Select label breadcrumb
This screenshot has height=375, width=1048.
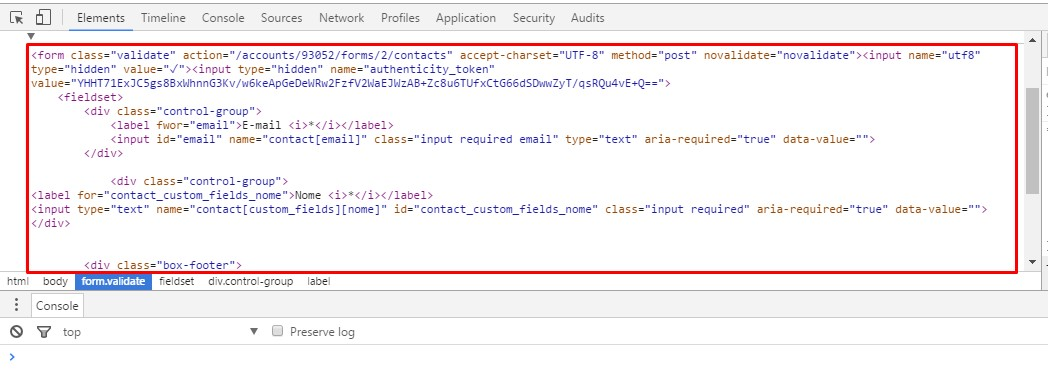click(x=318, y=281)
